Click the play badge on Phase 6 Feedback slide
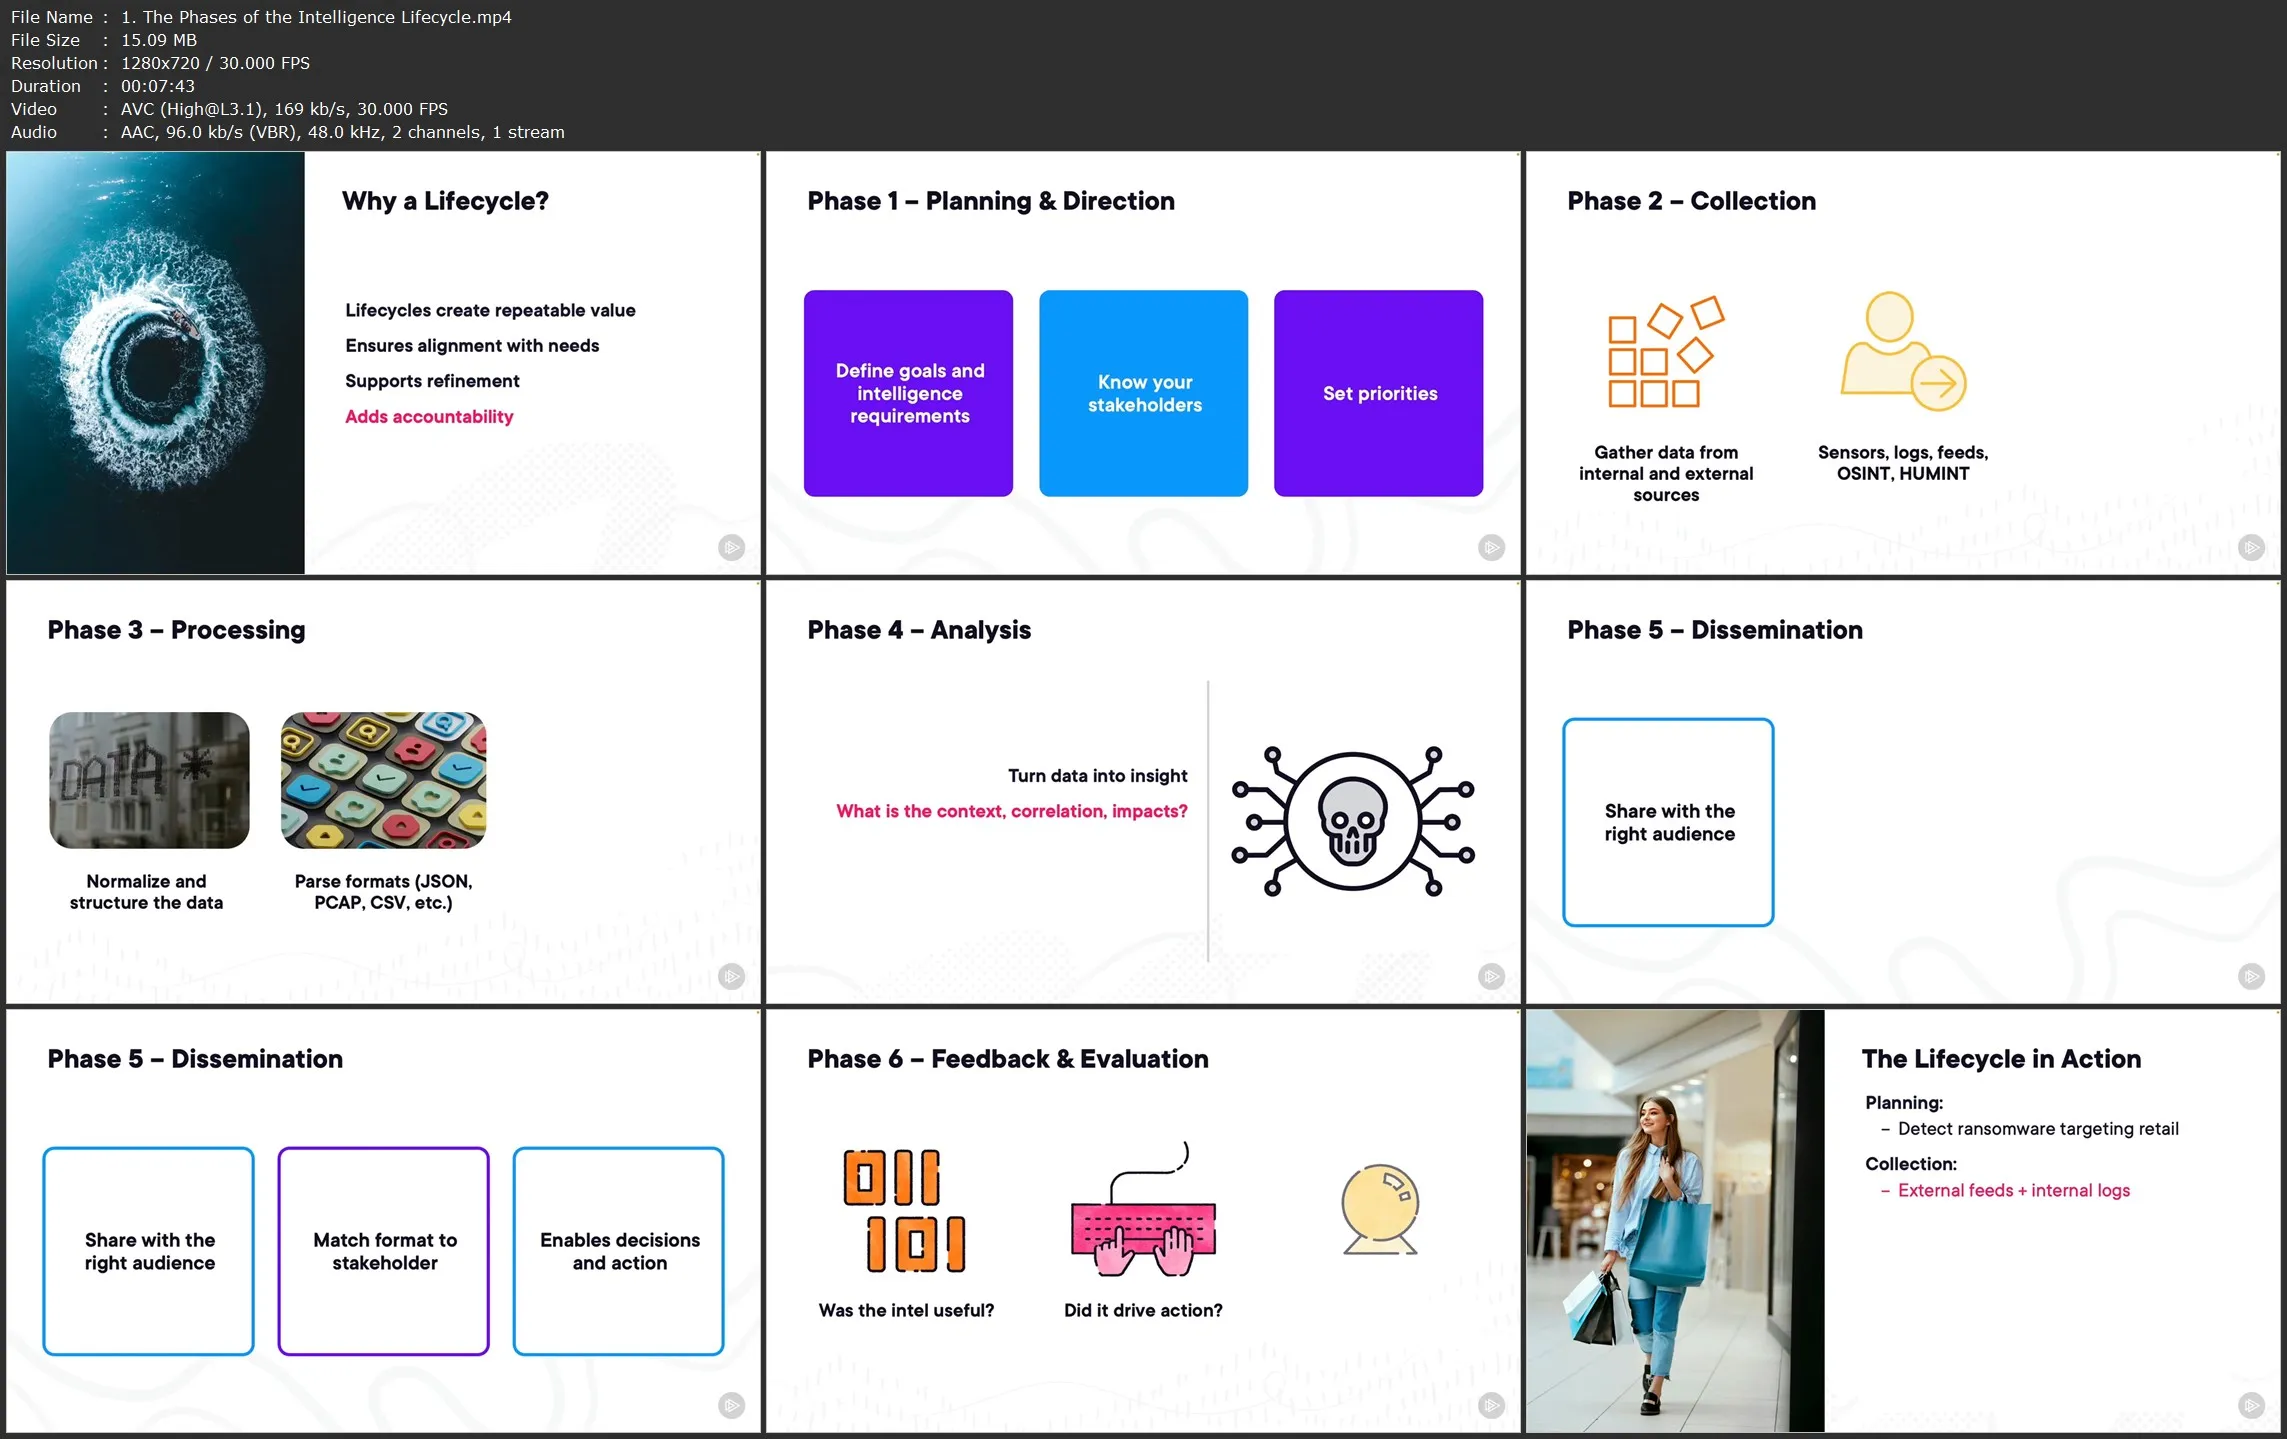The height and width of the screenshot is (1439, 2287). tap(1491, 1405)
